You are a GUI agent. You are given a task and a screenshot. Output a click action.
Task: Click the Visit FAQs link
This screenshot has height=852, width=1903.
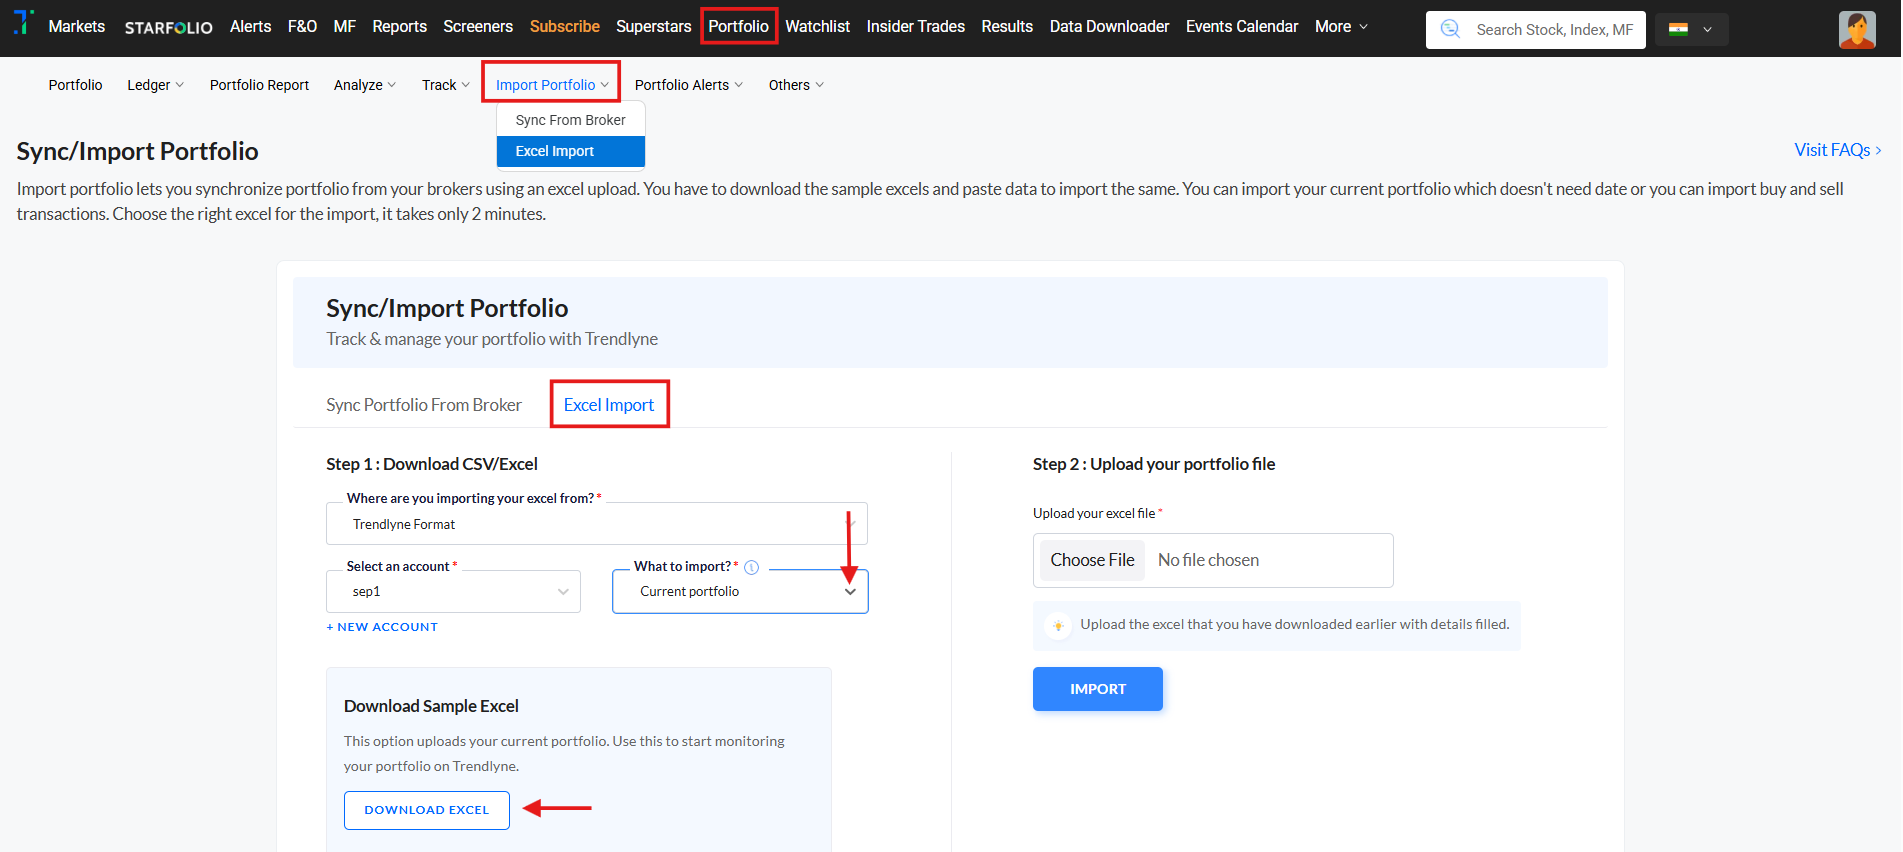coord(1838,150)
